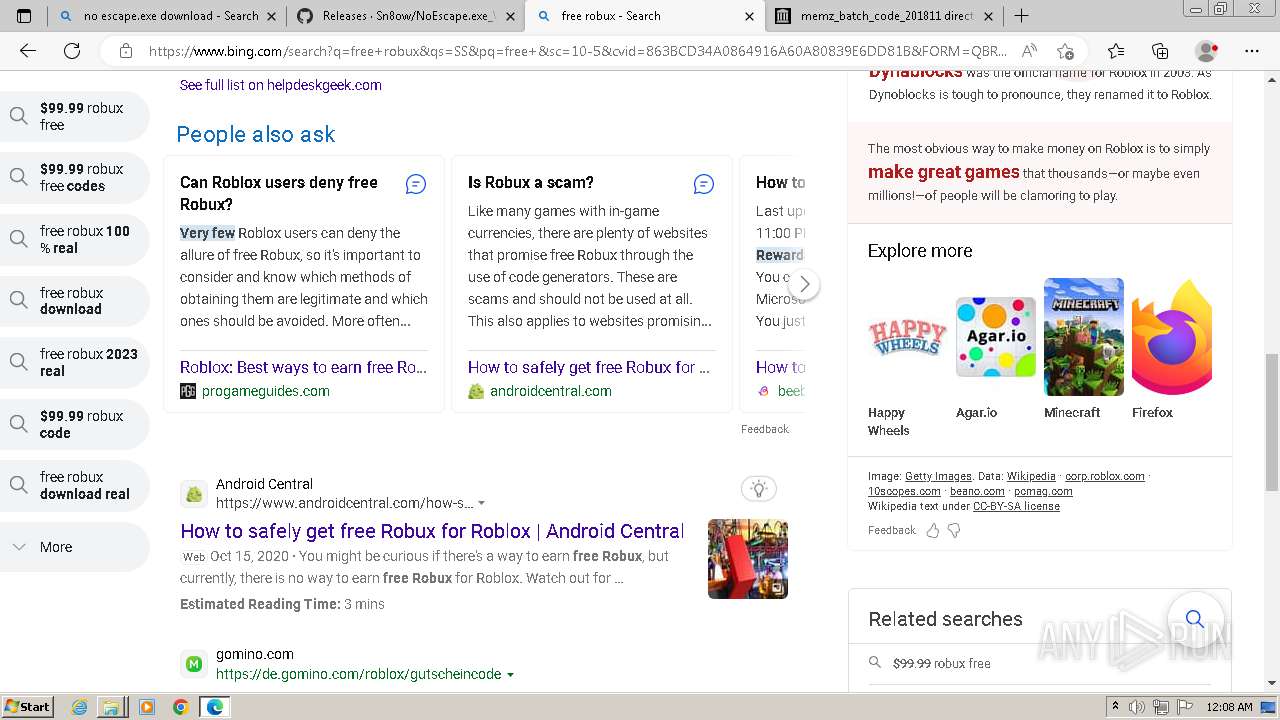Add this page to favorites star icon
Viewport: 1280px width, 720px height.
coord(1065,51)
